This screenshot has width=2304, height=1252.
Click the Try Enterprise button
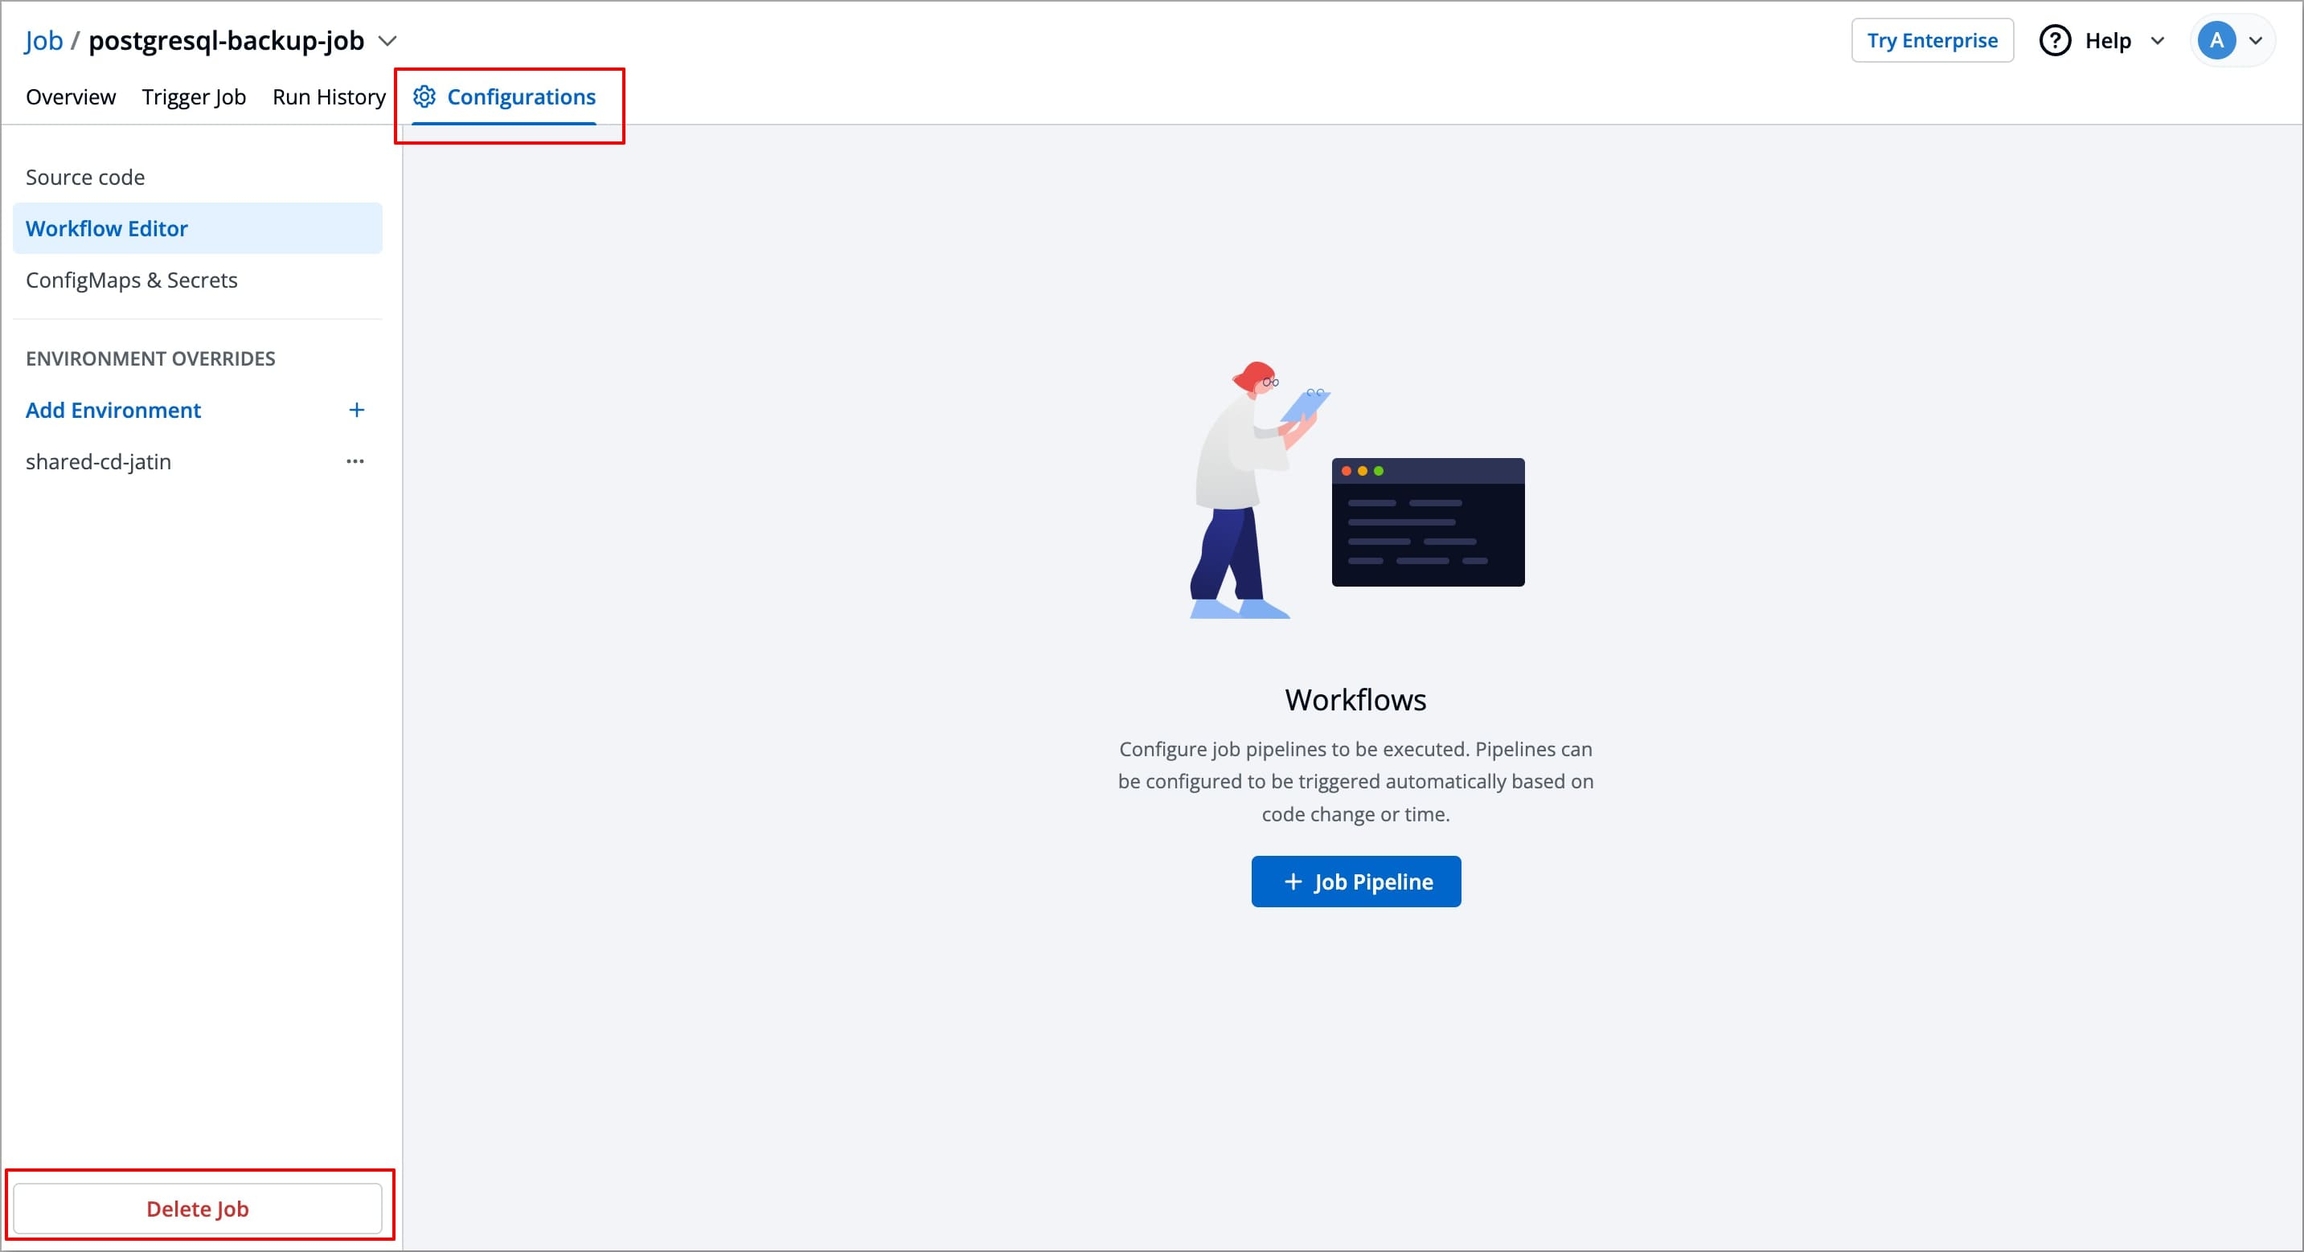[1931, 41]
